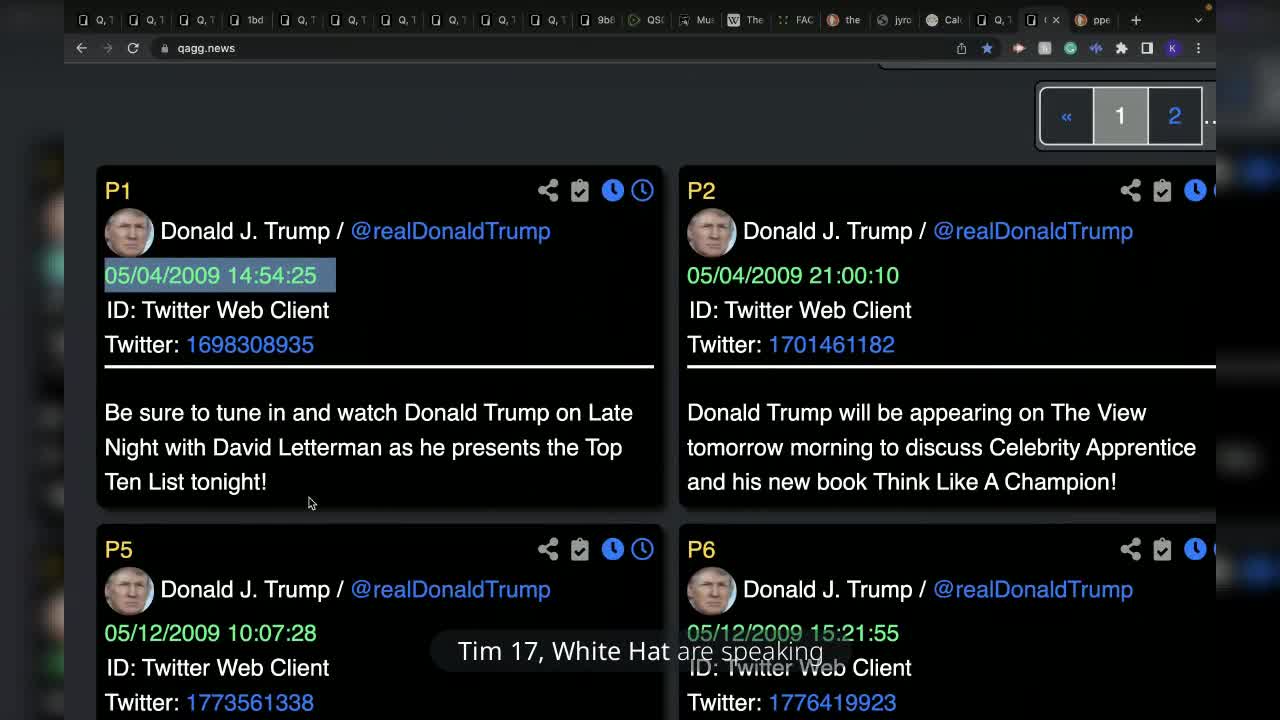Switch to the '9b8' browser tab

click(x=597, y=20)
